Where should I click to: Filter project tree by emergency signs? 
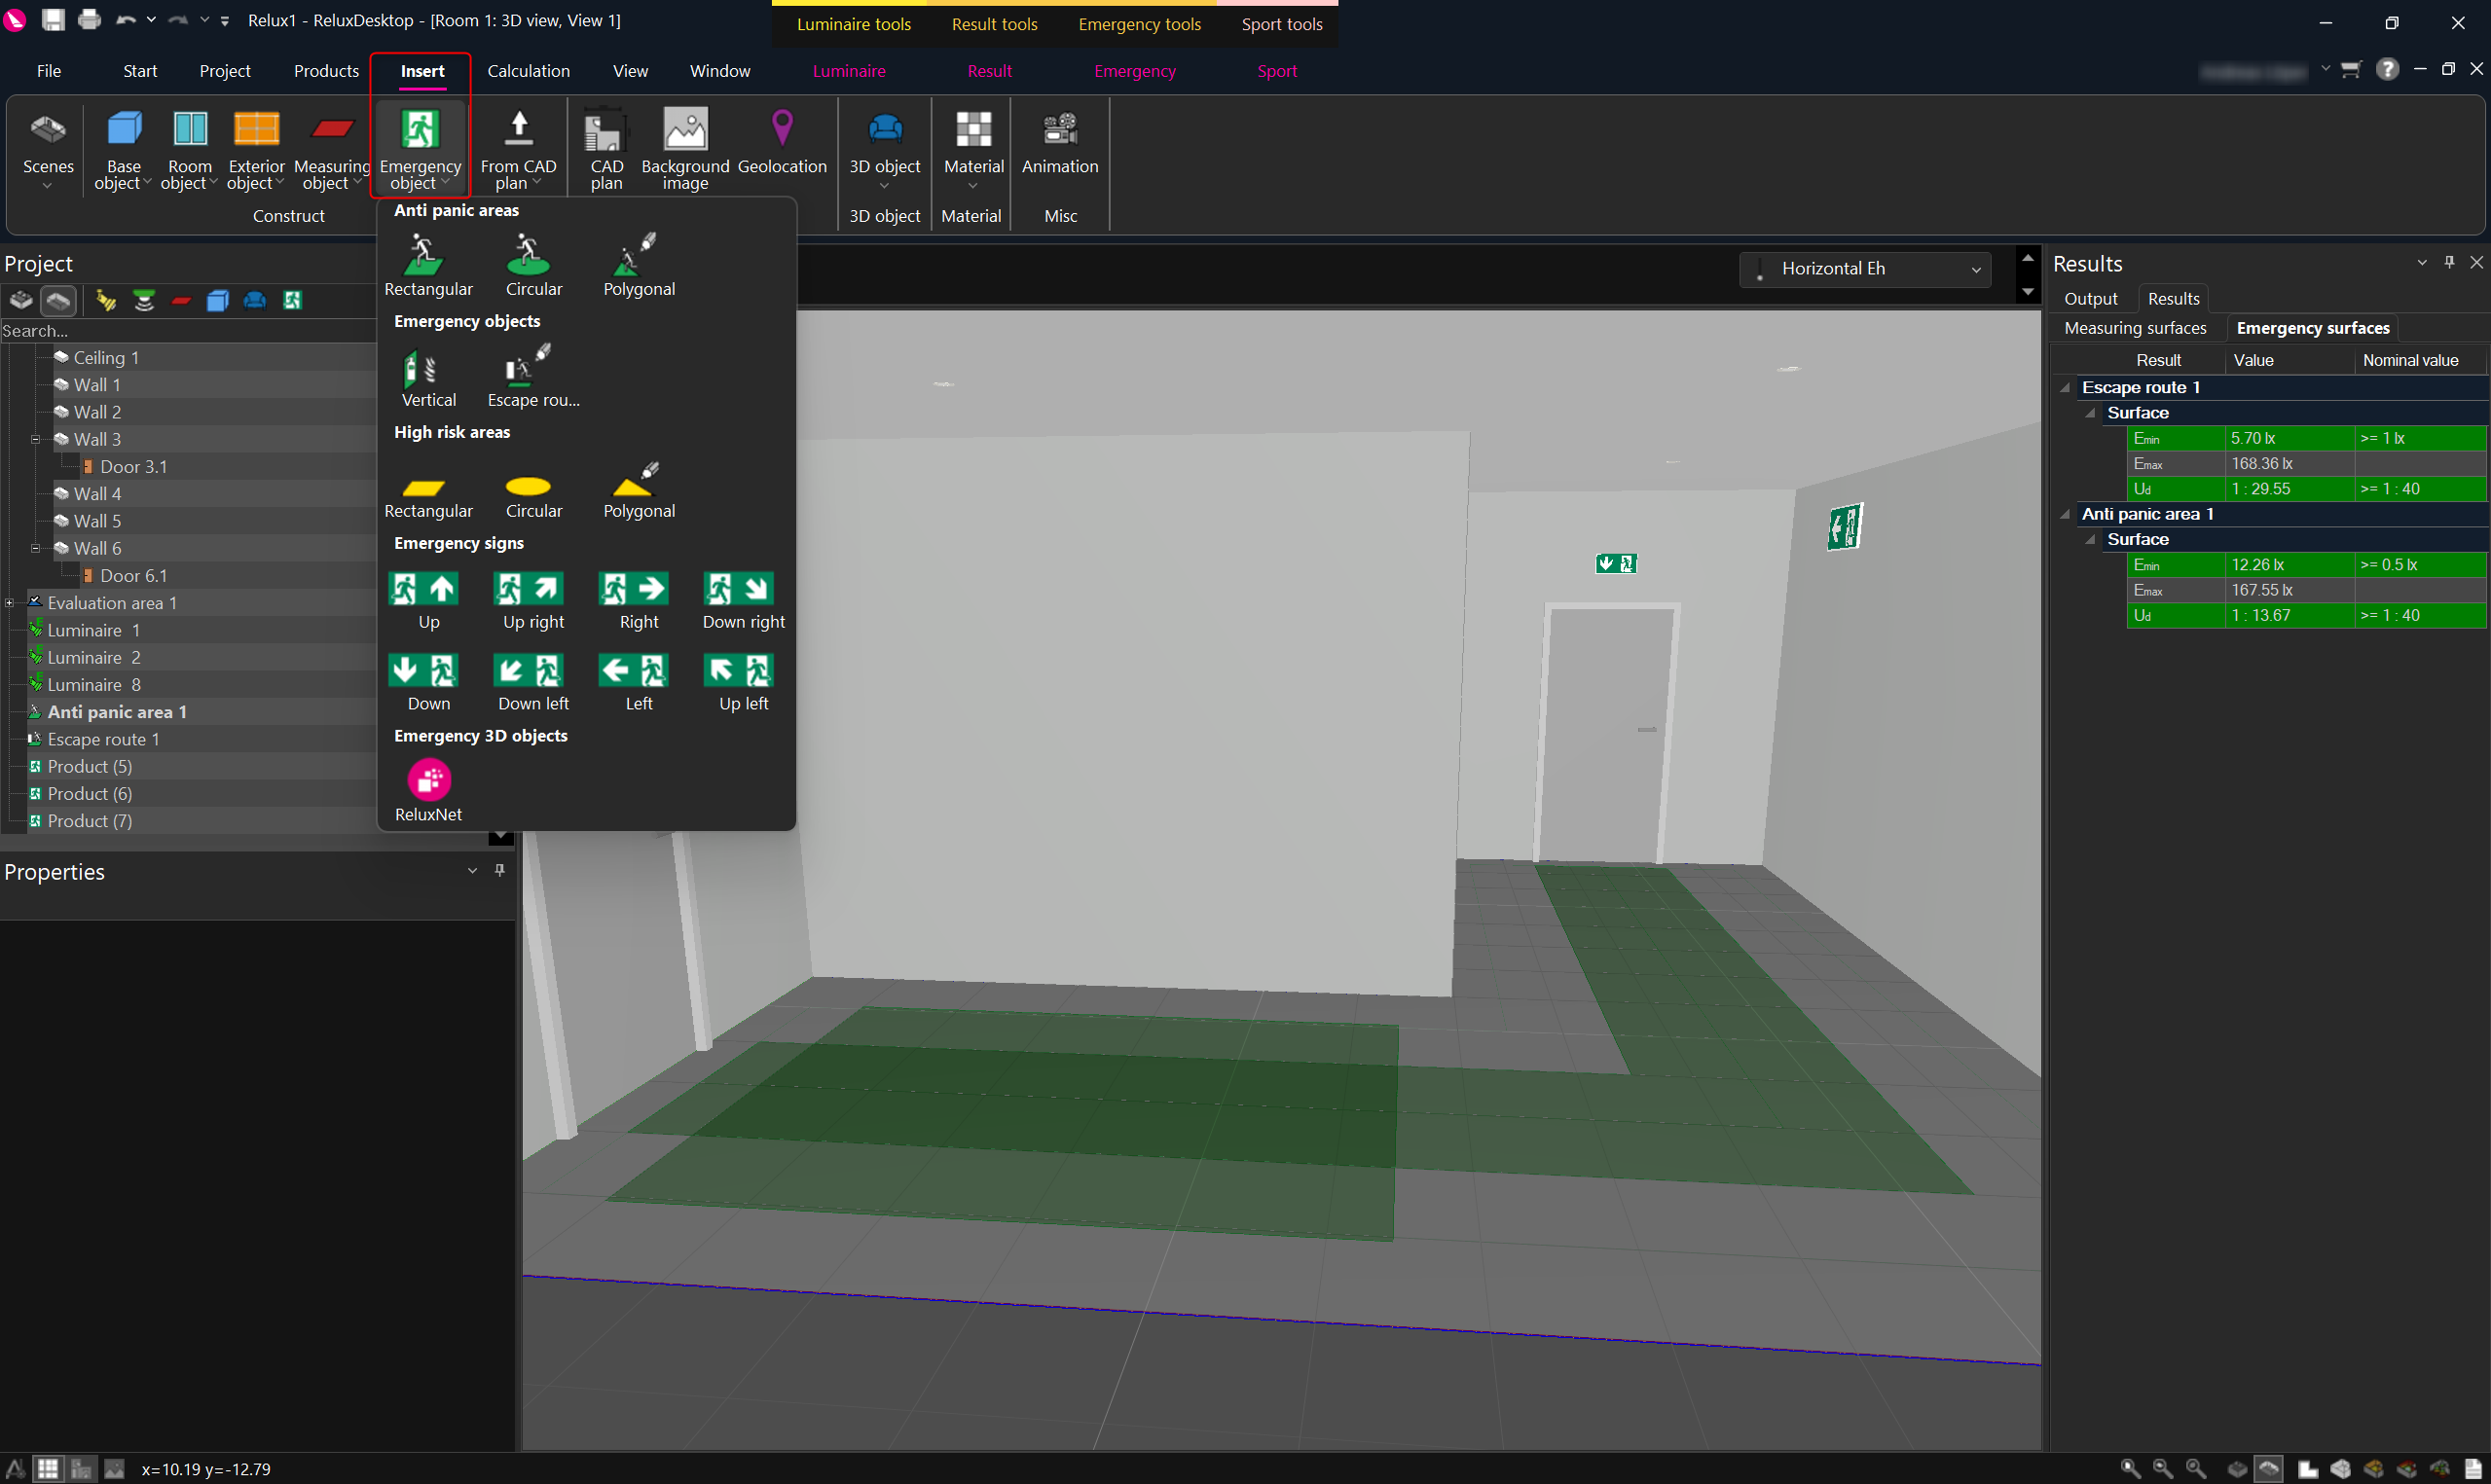coord(293,300)
